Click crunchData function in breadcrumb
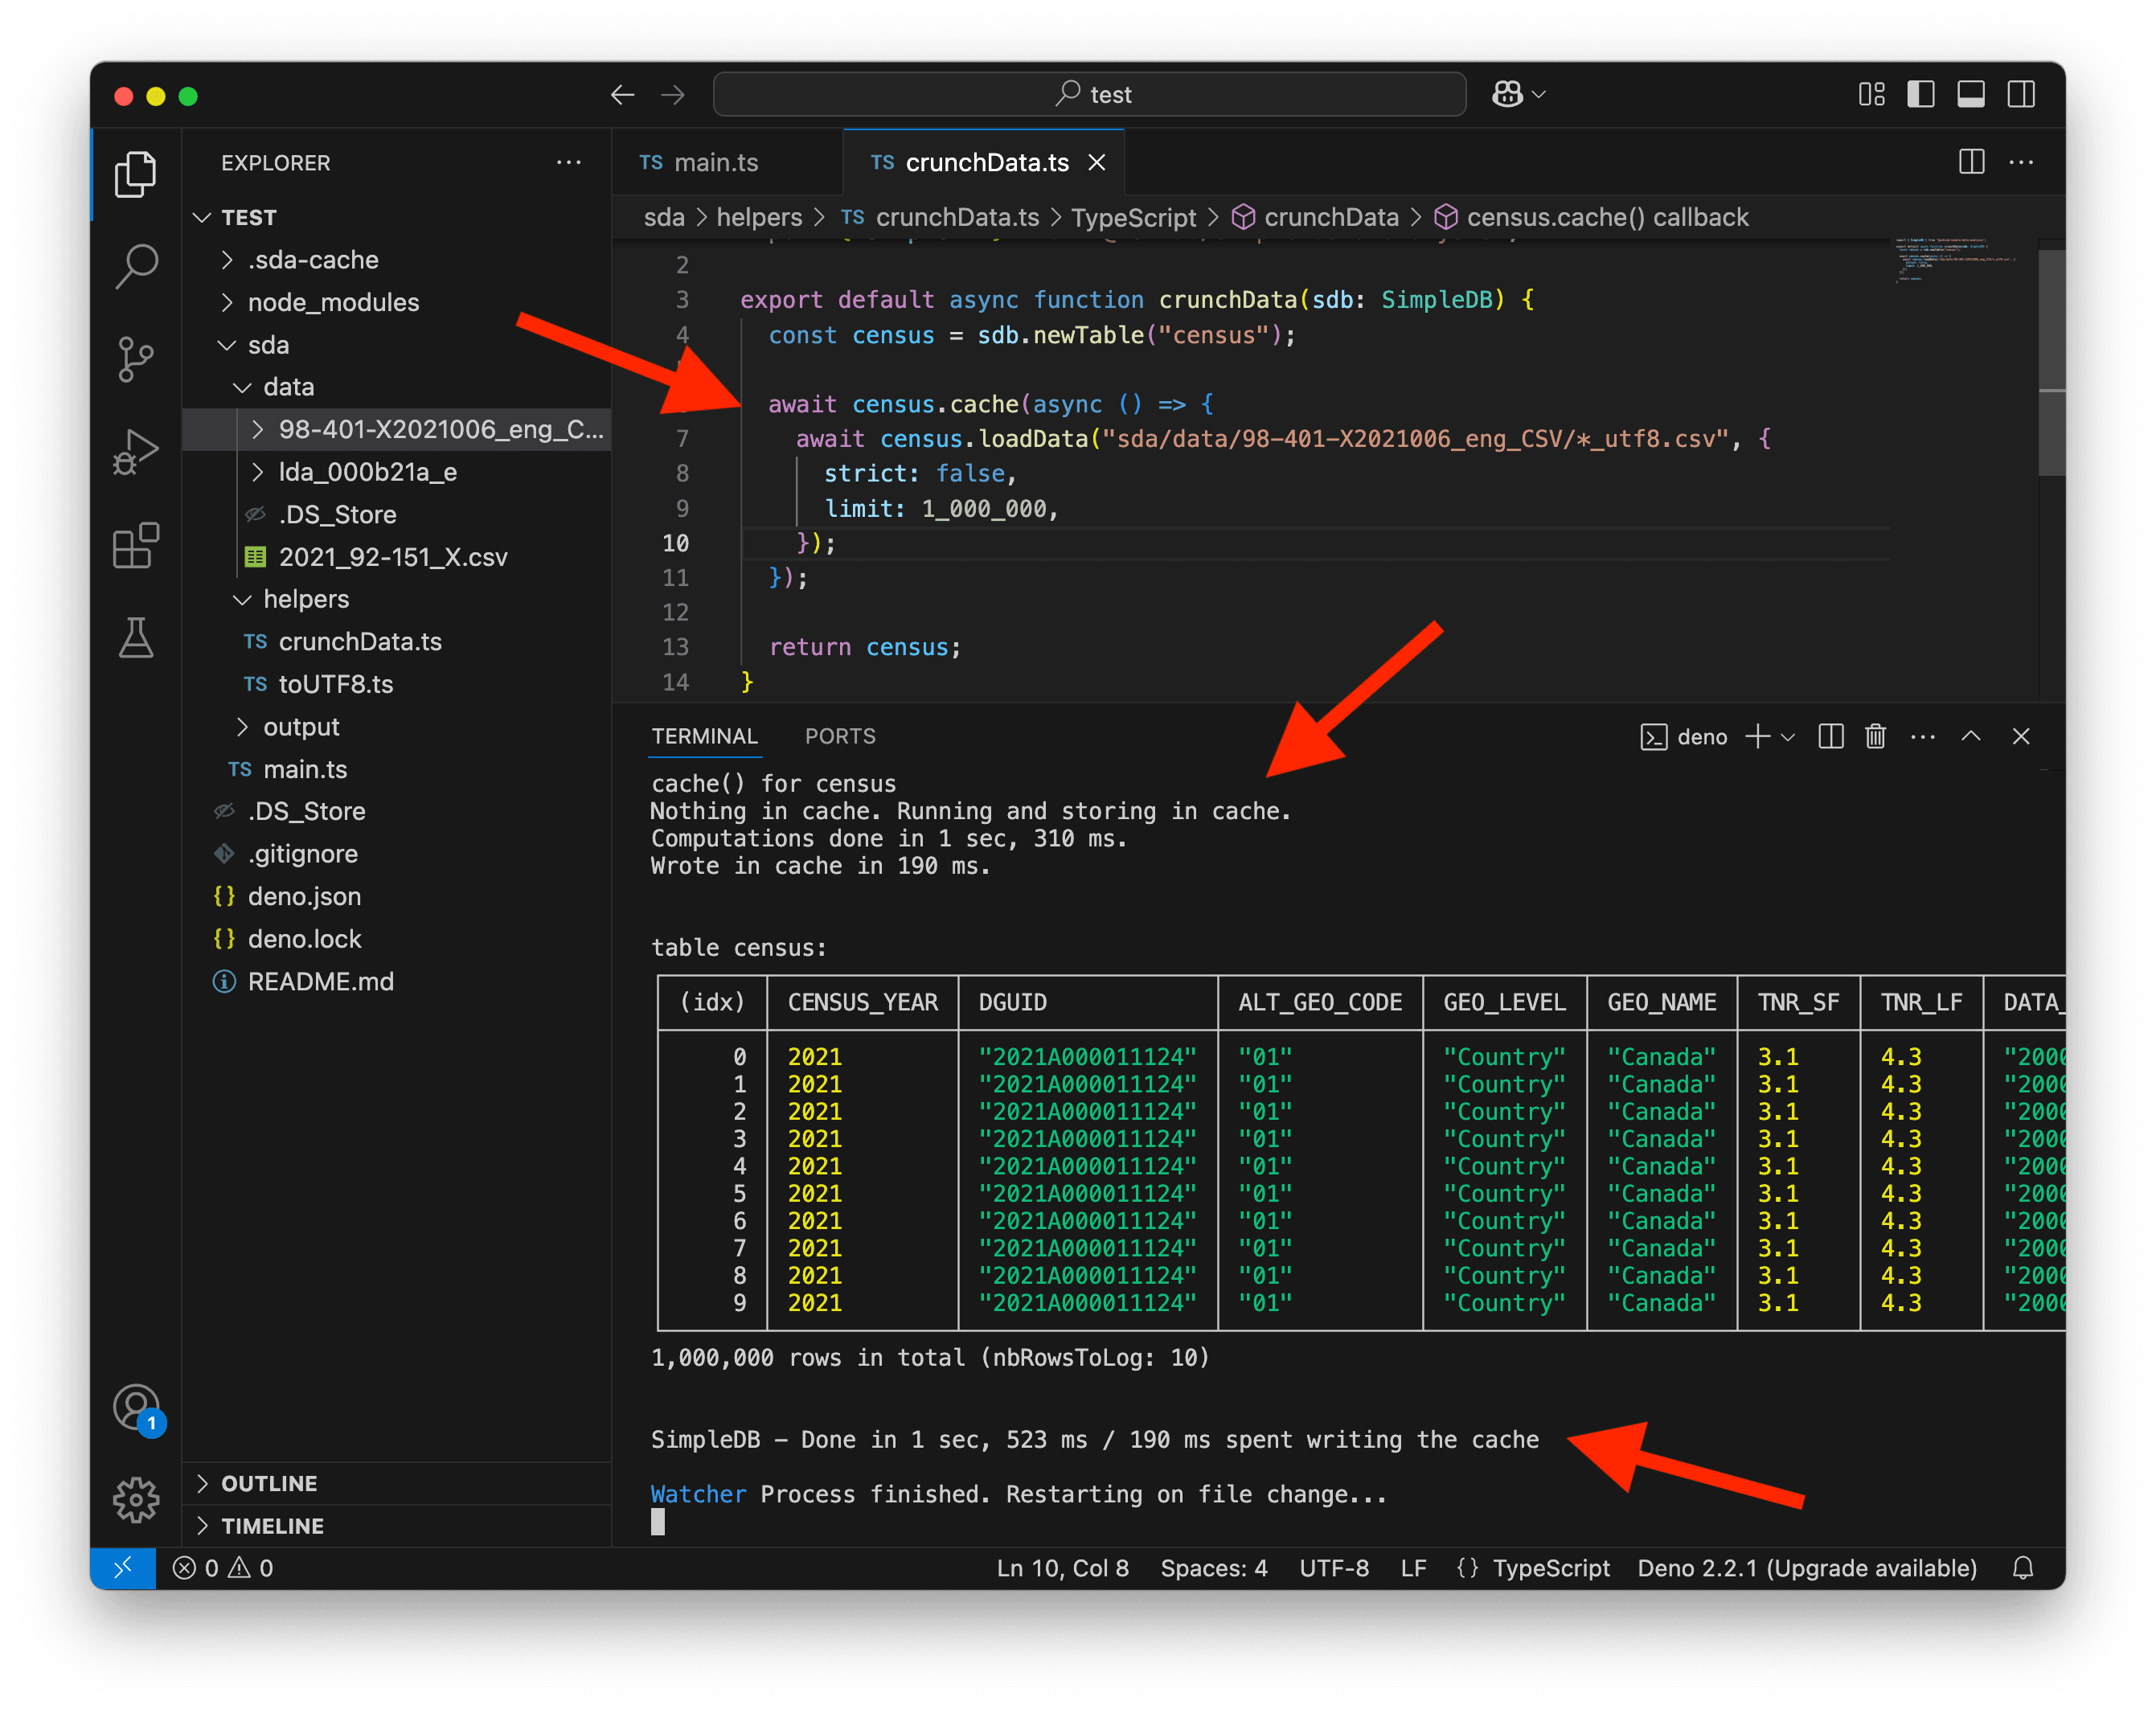The image size is (2156, 1709). tap(1314, 217)
